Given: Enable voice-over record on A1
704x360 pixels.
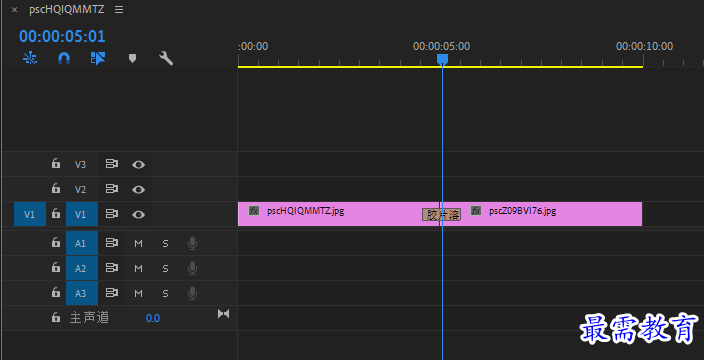Looking at the screenshot, I should (192, 243).
